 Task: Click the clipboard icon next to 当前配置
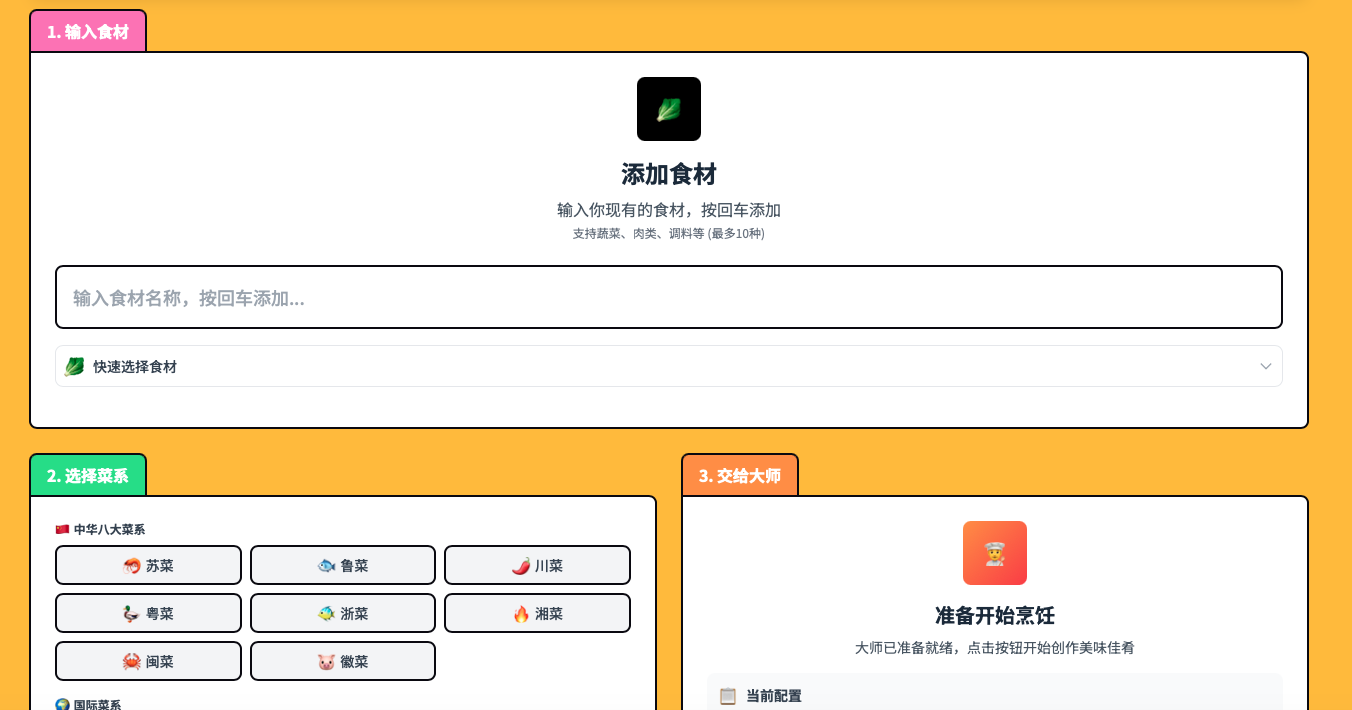coord(727,696)
